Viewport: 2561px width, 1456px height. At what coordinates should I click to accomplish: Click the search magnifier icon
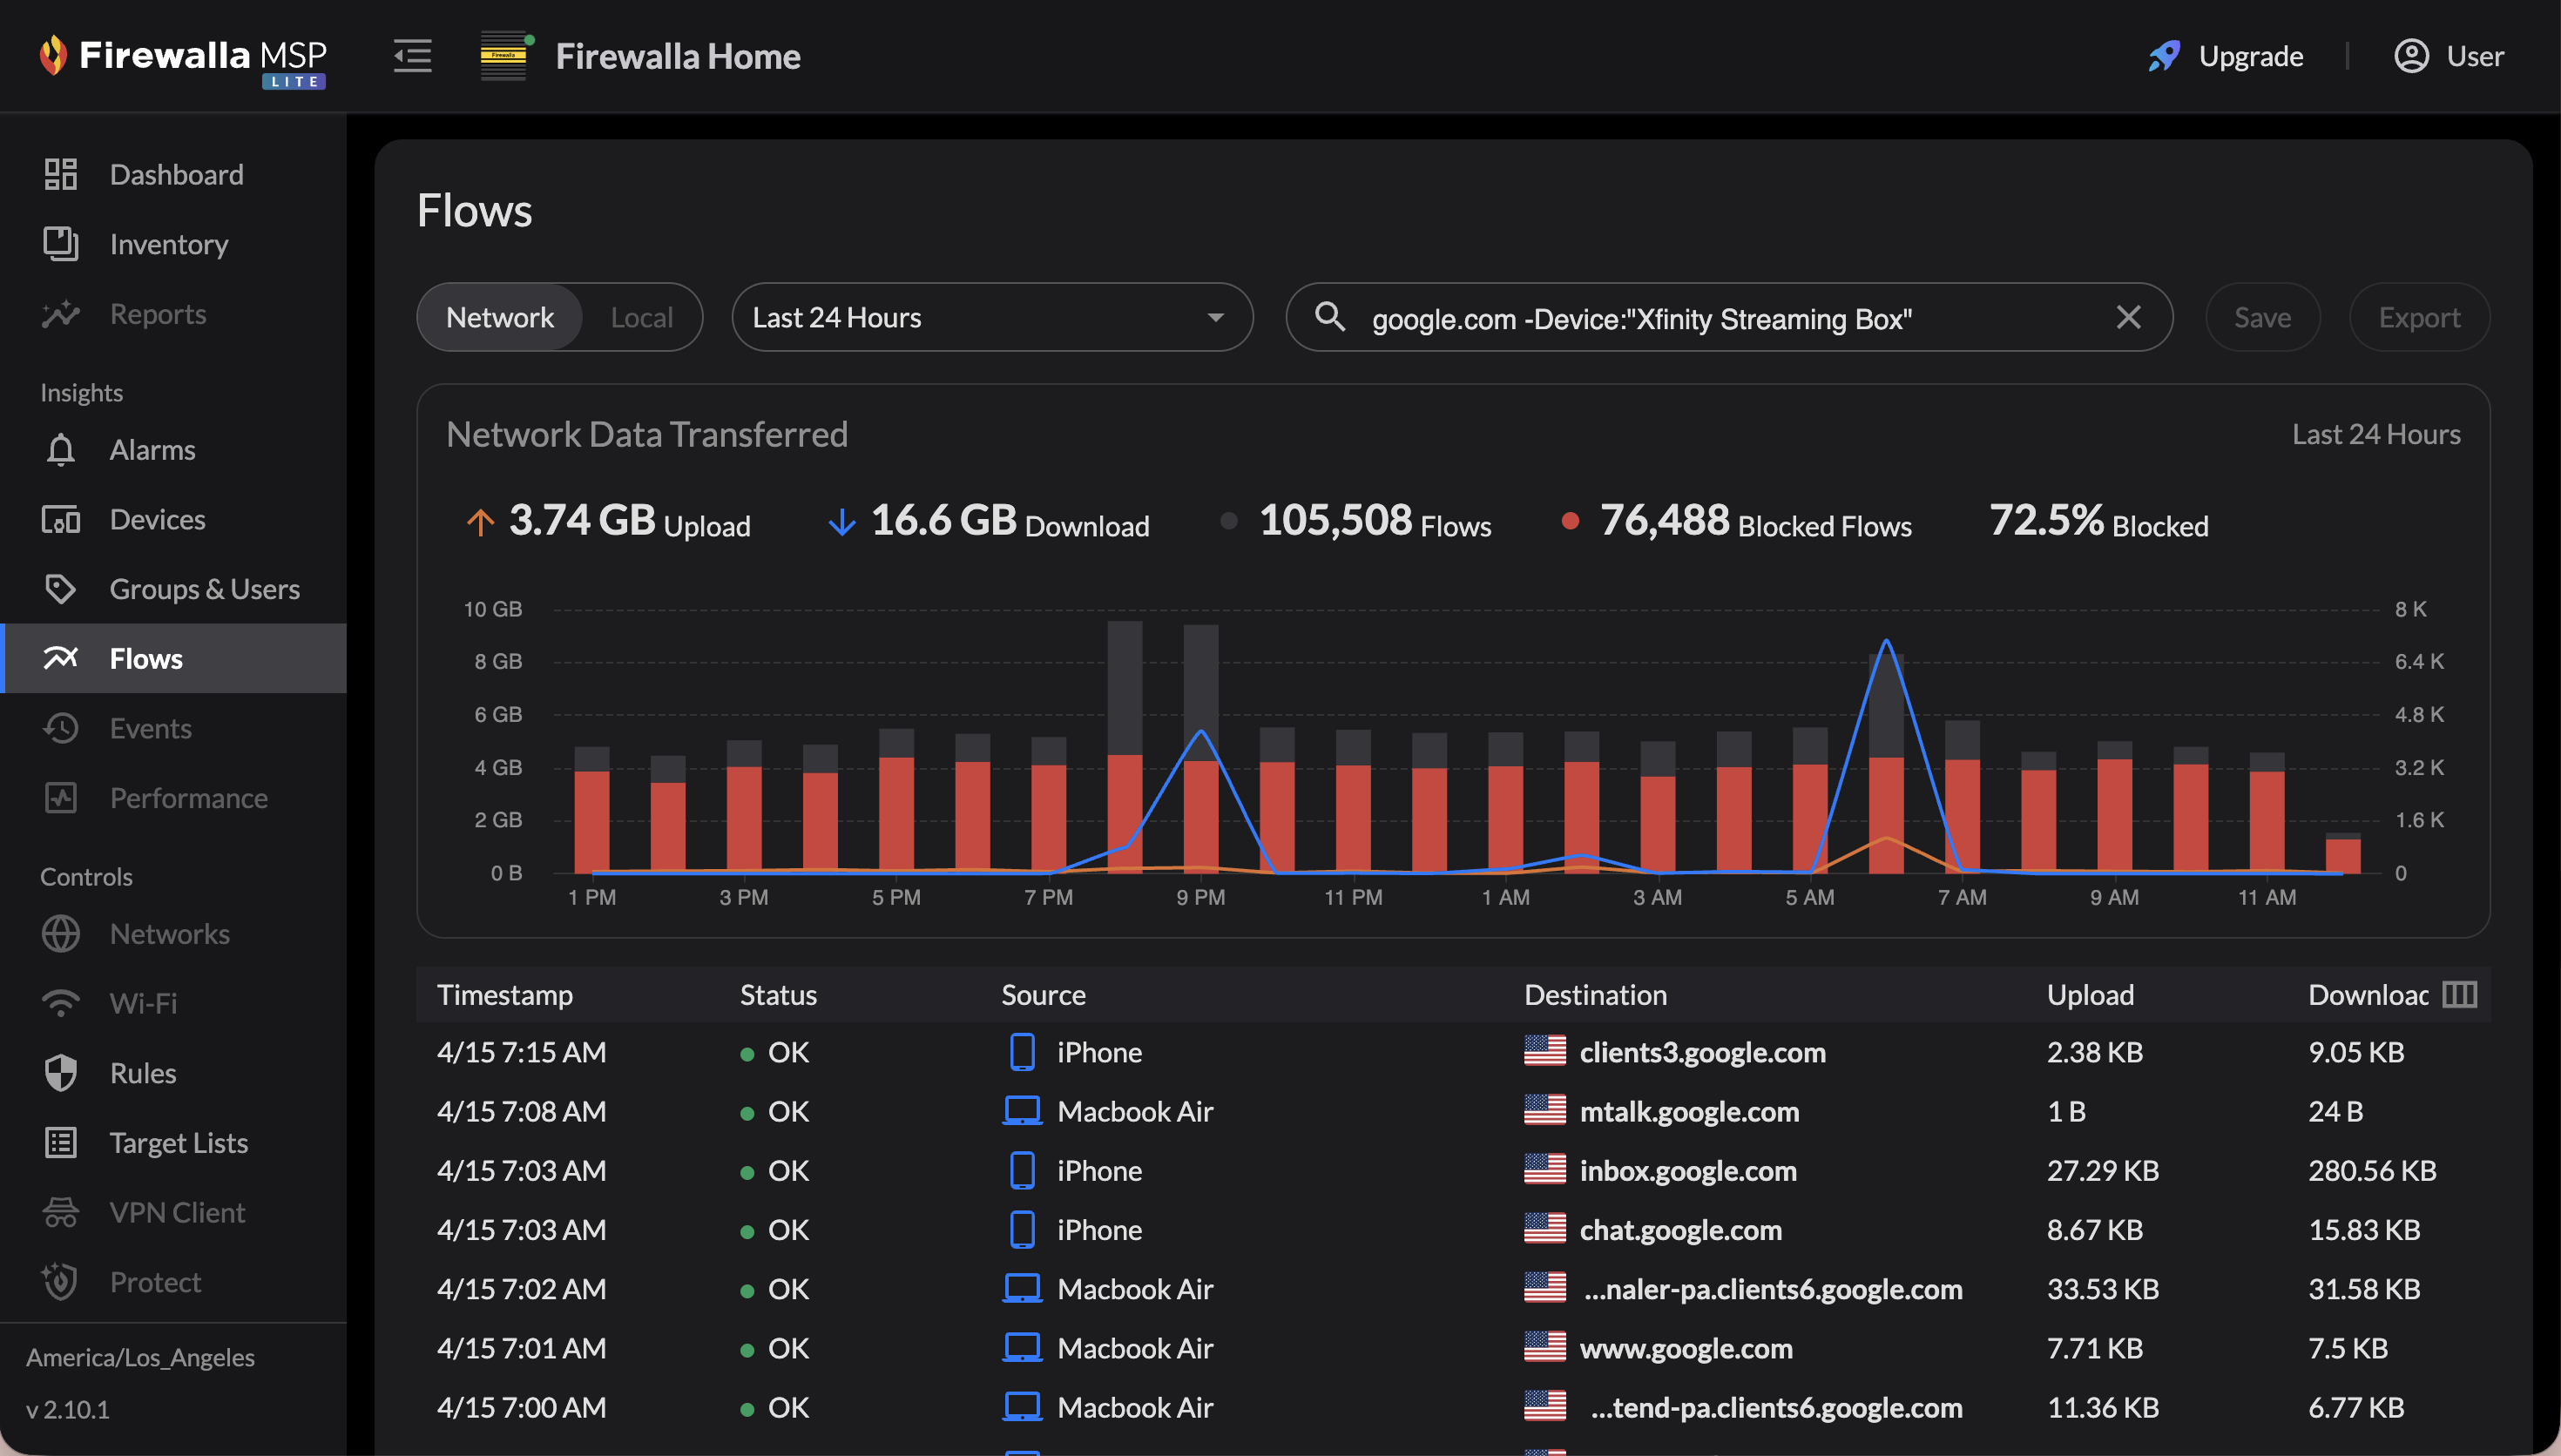point(1329,317)
